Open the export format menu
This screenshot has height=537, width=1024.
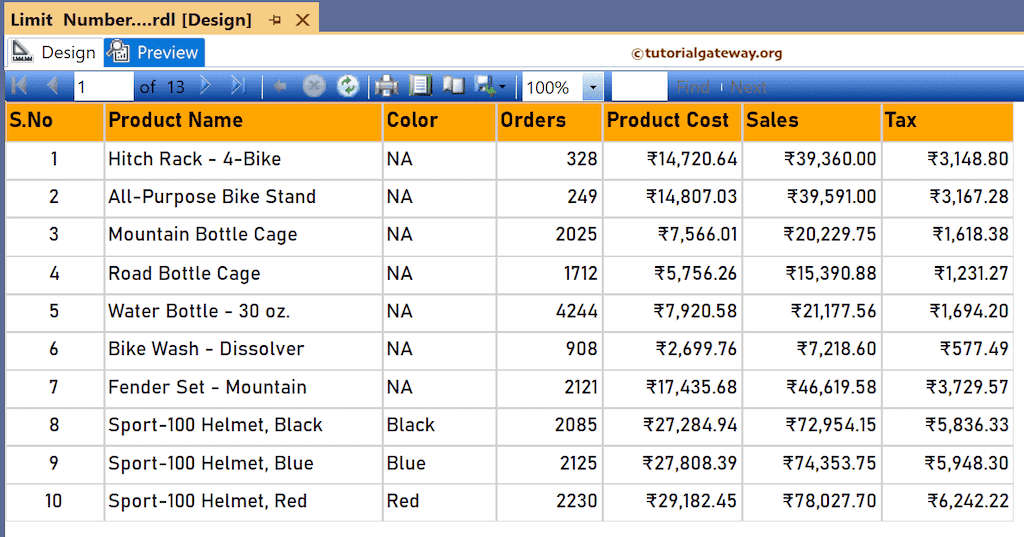(490, 86)
